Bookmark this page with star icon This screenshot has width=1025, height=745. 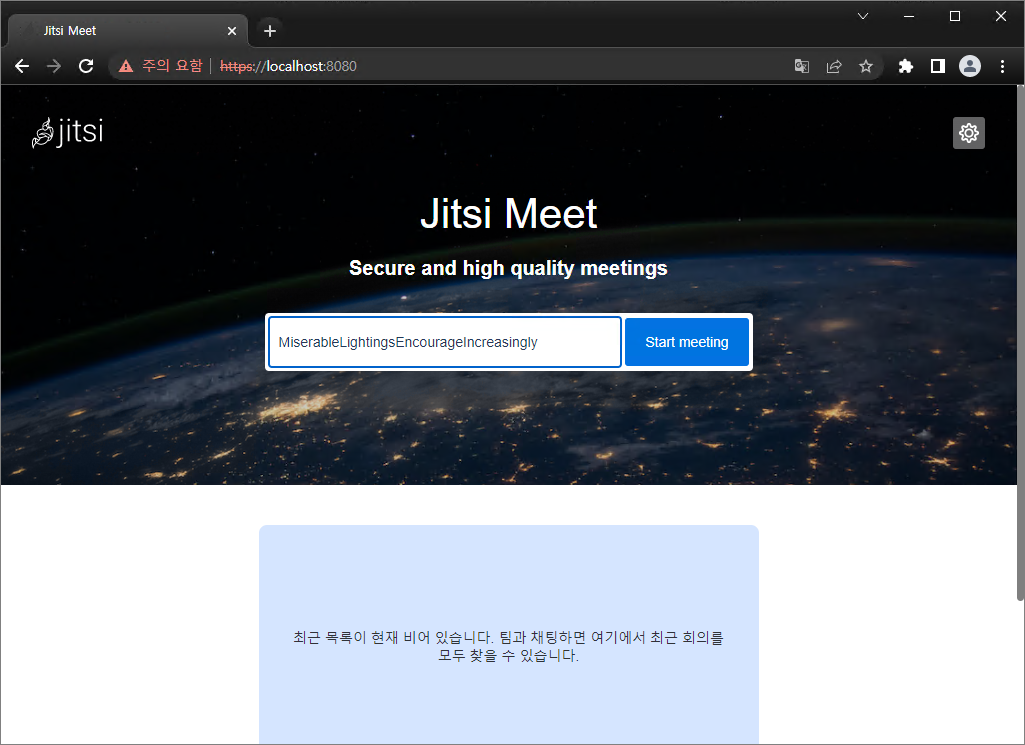(x=865, y=66)
